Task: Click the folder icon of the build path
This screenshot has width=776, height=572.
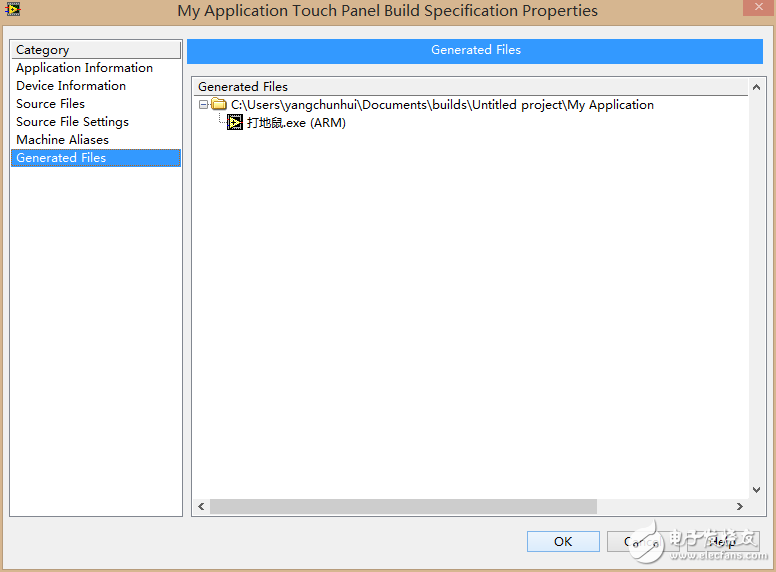Action: click(x=219, y=104)
